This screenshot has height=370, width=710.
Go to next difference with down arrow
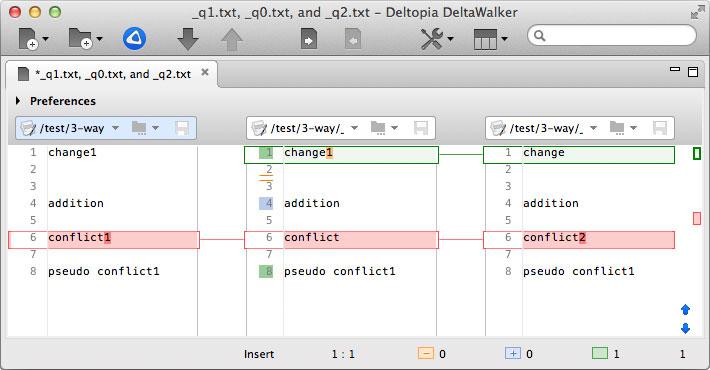(x=188, y=39)
